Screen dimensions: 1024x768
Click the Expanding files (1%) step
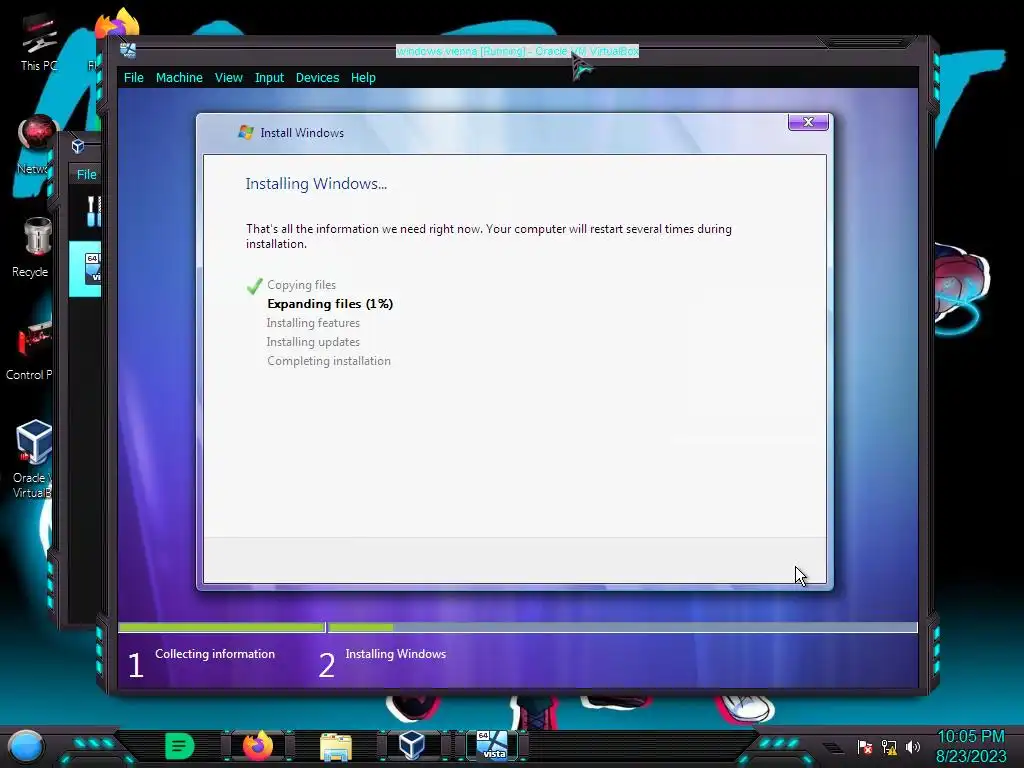(x=330, y=304)
